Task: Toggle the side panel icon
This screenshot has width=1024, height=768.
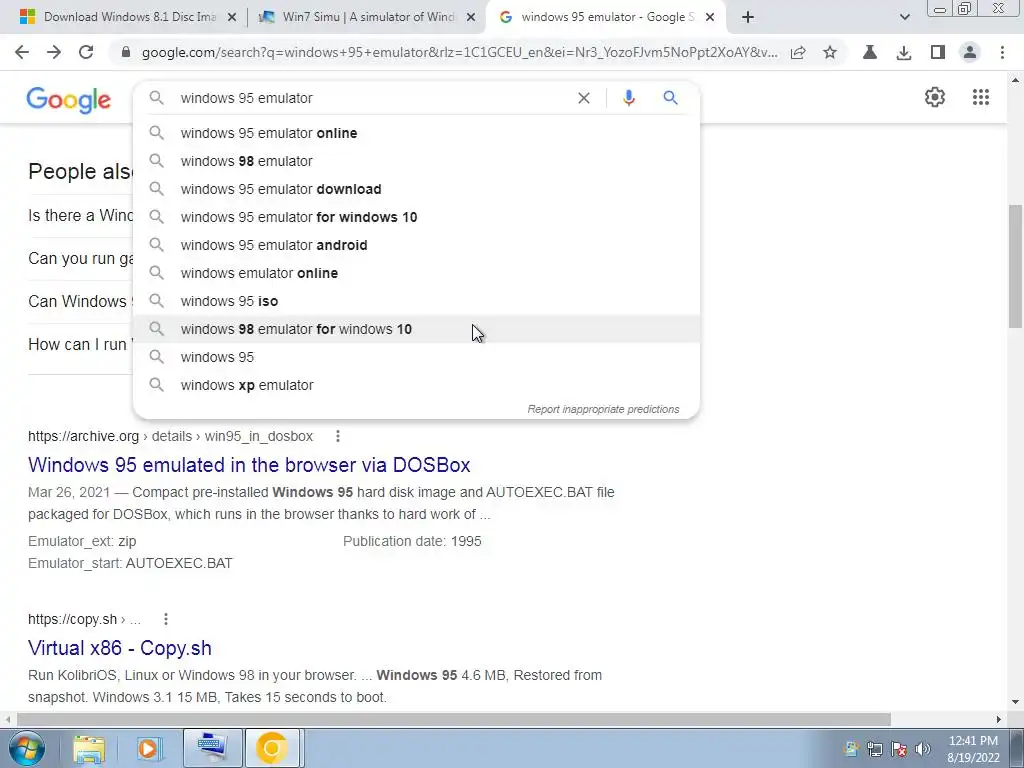Action: (x=938, y=52)
